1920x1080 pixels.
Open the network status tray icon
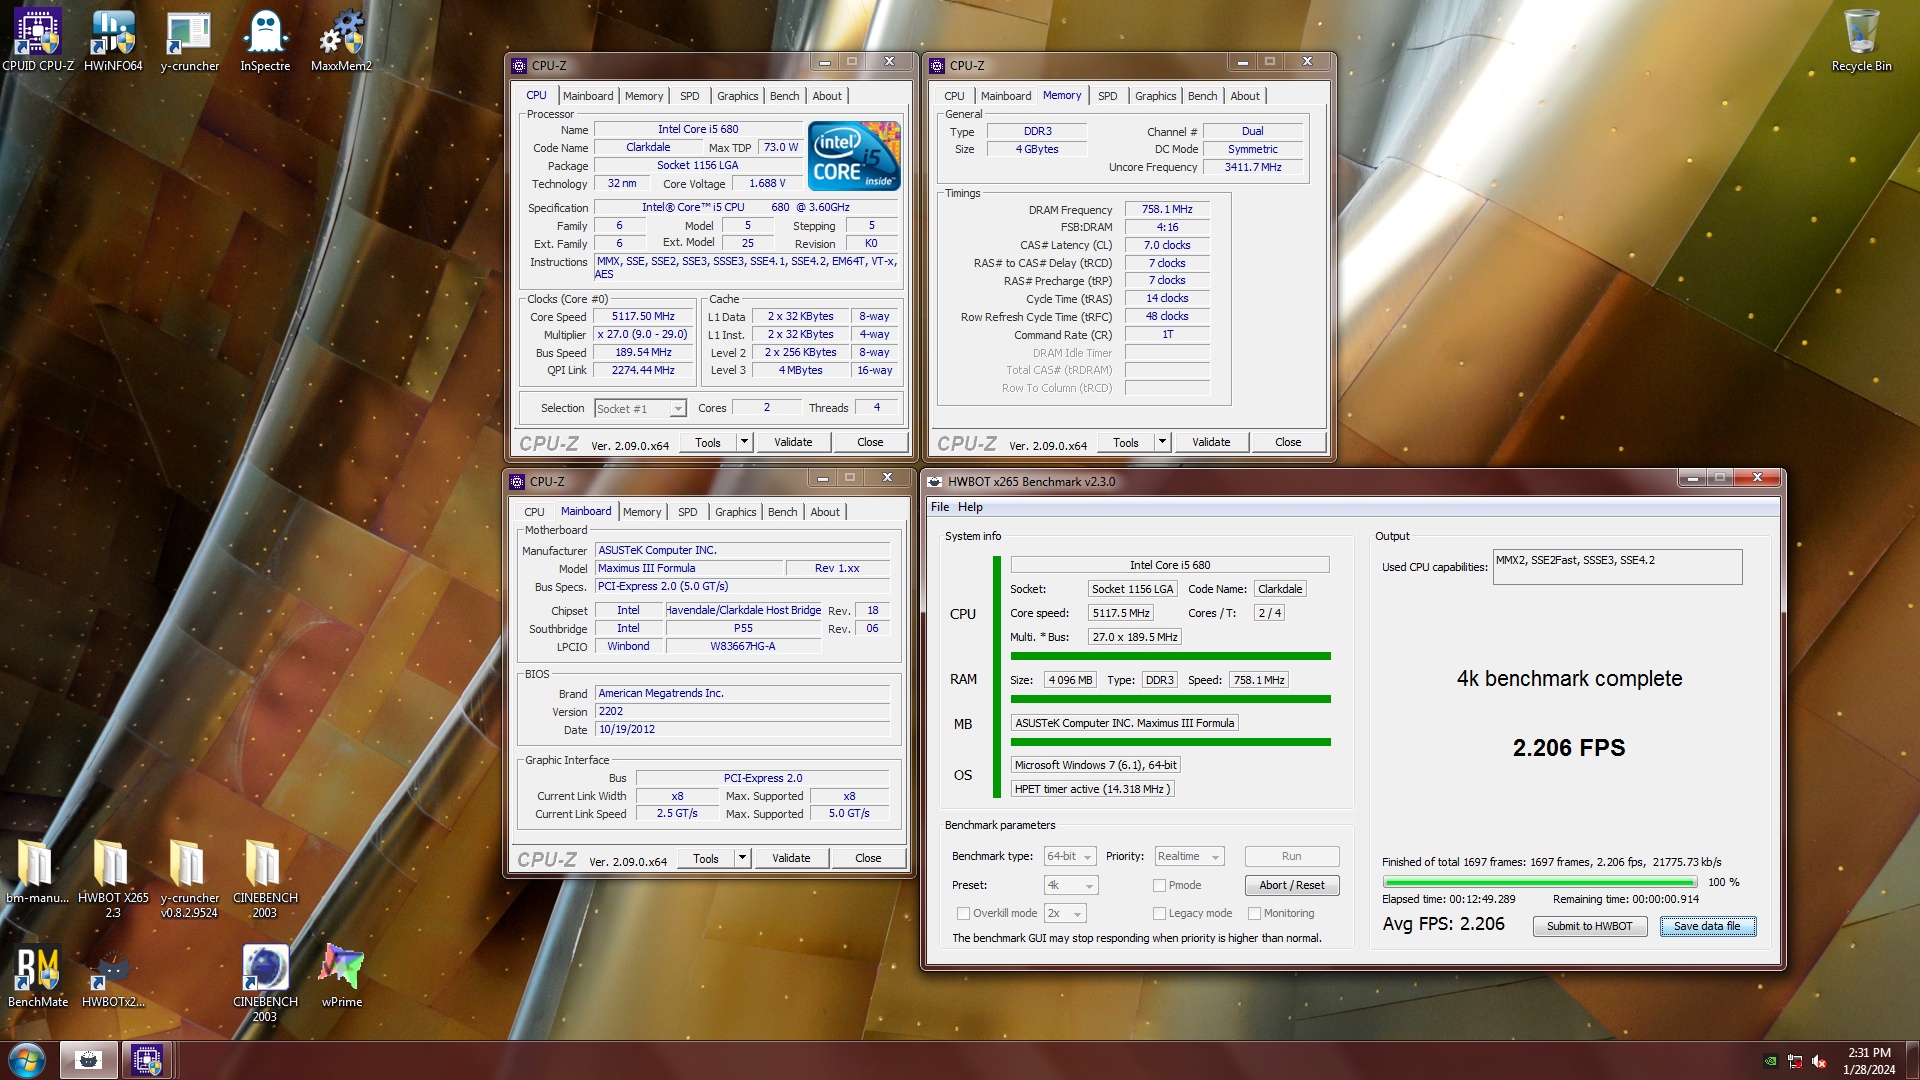pyautogui.click(x=1795, y=1061)
